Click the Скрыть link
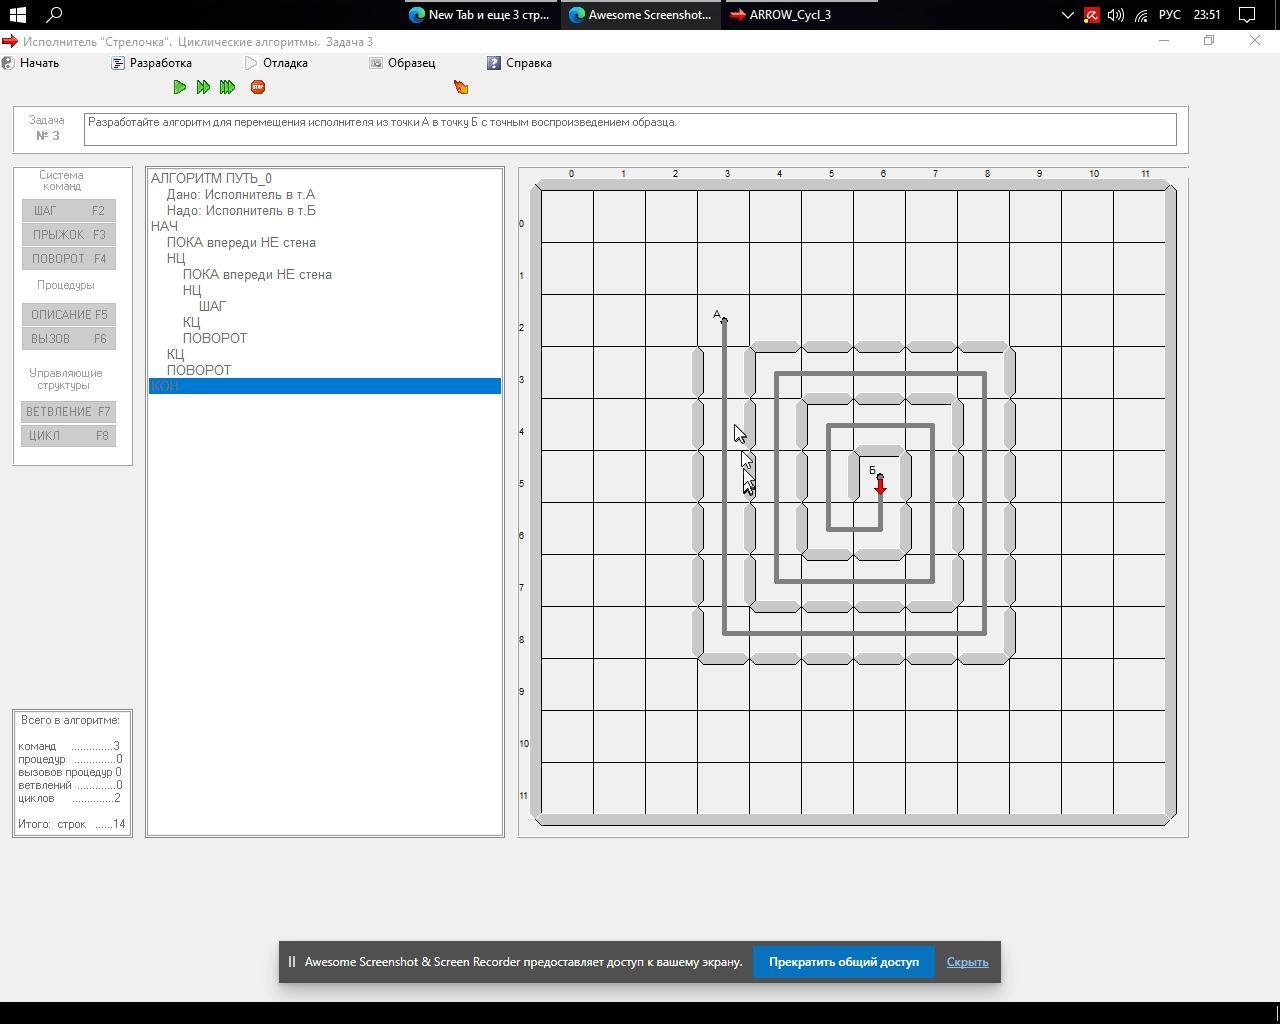 [967, 962]
